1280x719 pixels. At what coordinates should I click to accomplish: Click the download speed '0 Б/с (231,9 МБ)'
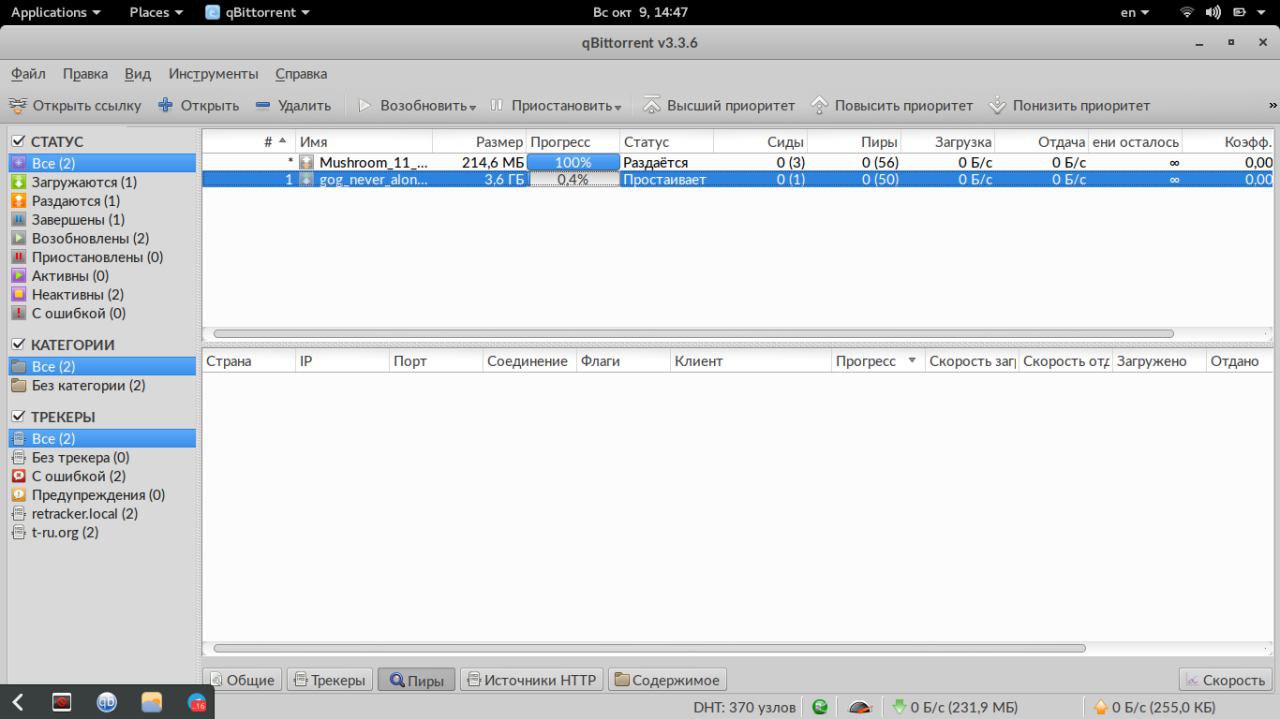[x=955, y=707]
